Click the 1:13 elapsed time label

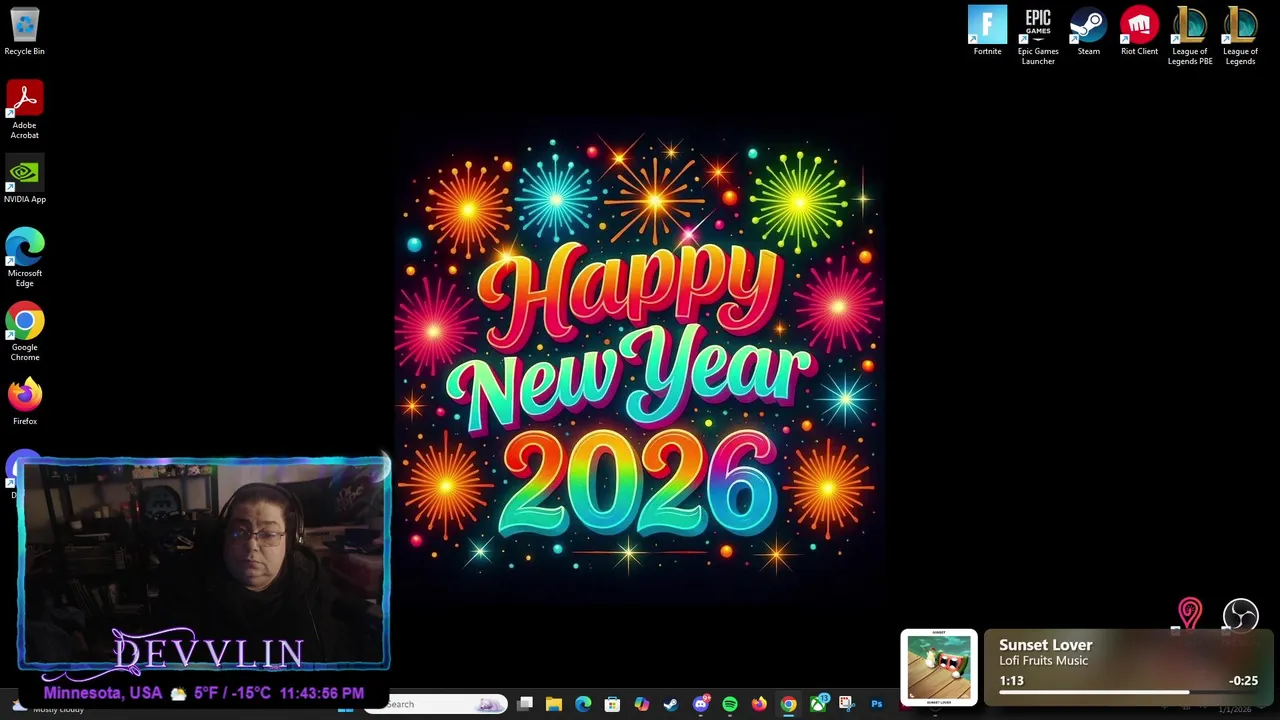[1011, 681]
